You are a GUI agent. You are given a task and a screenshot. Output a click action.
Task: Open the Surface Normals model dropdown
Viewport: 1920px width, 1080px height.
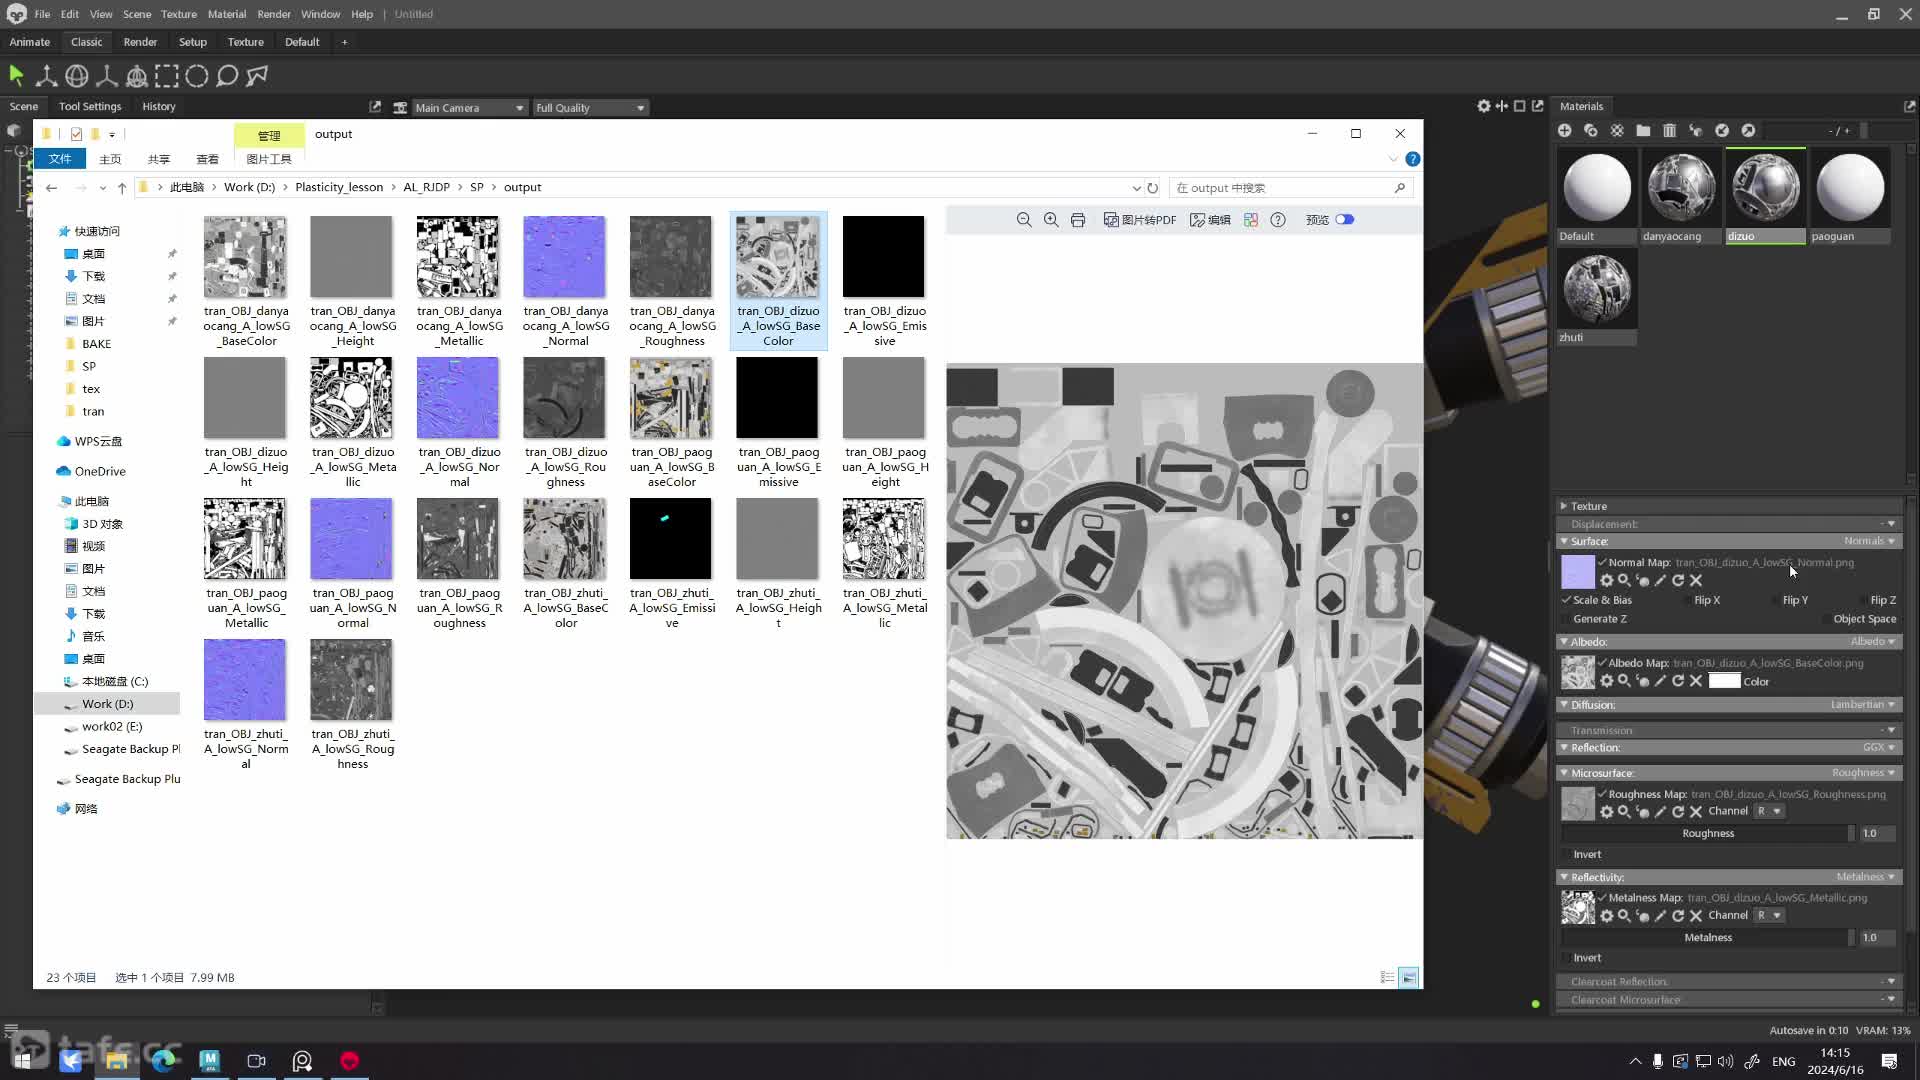pos(1869,541)
